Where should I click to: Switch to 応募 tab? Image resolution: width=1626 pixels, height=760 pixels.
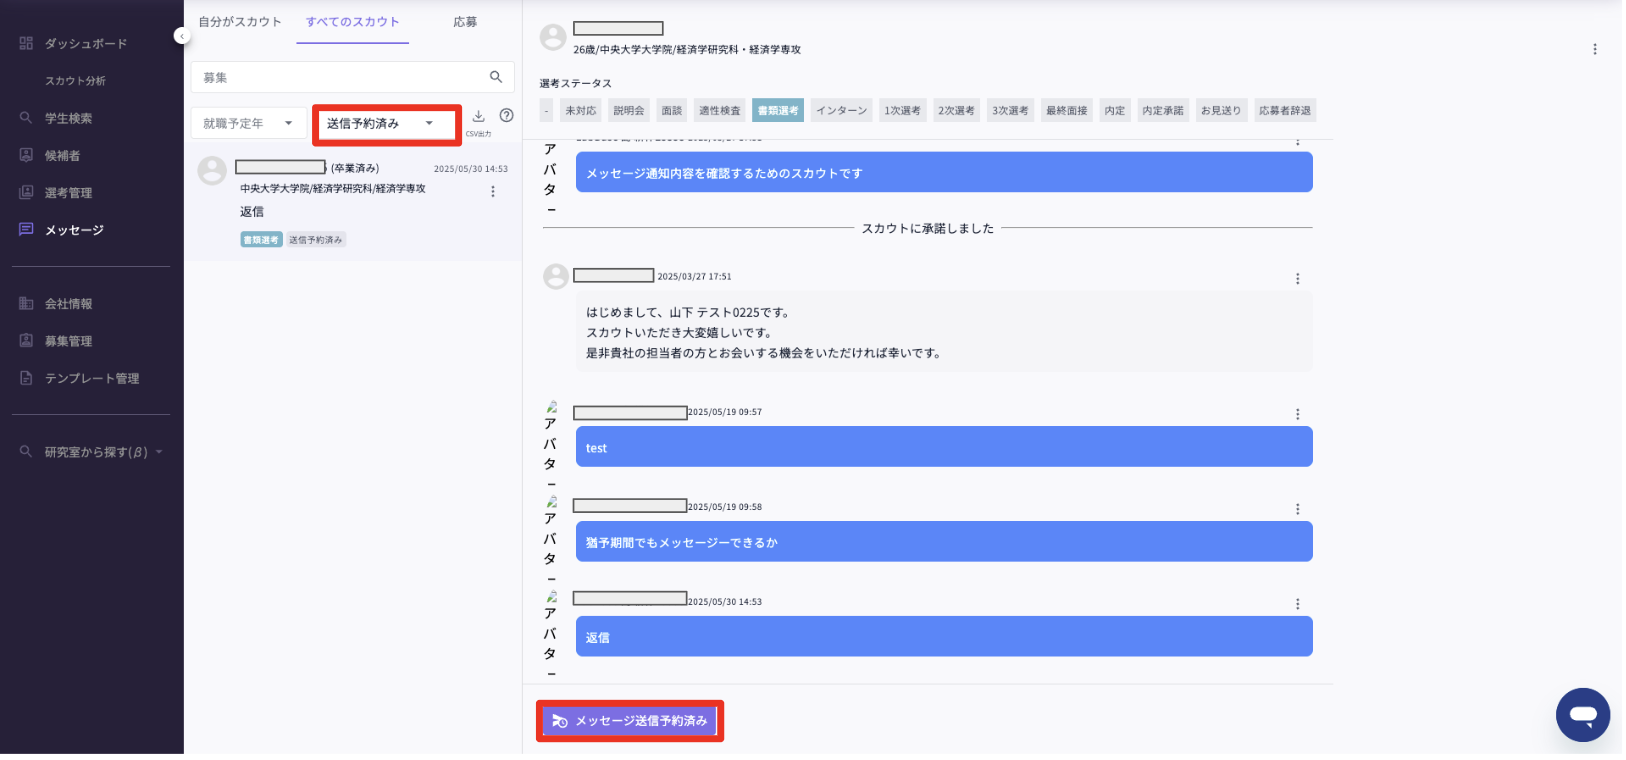[465, 22]
